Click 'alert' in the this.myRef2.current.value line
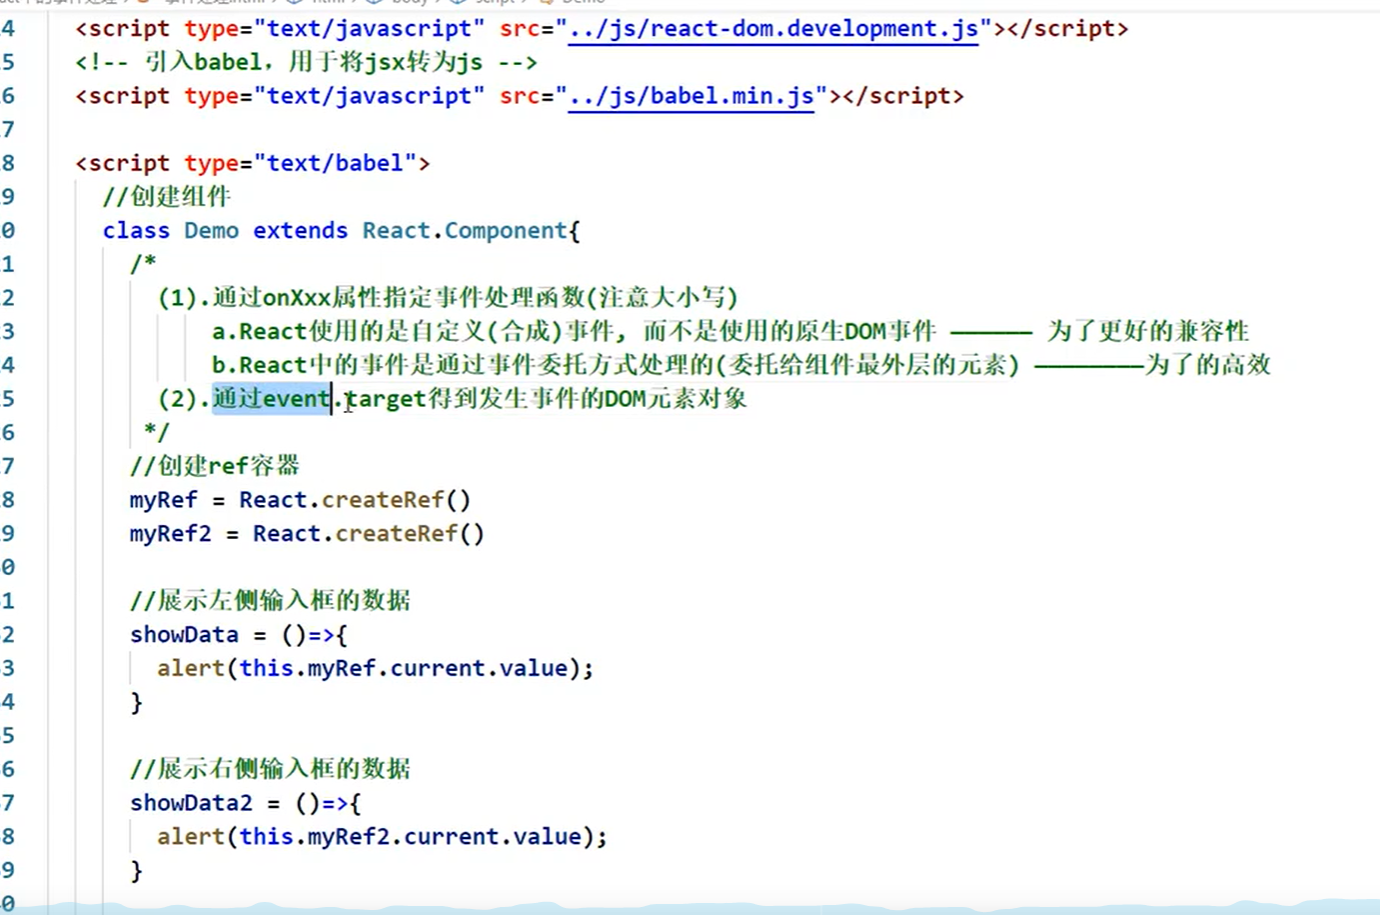 pos(190,837)
